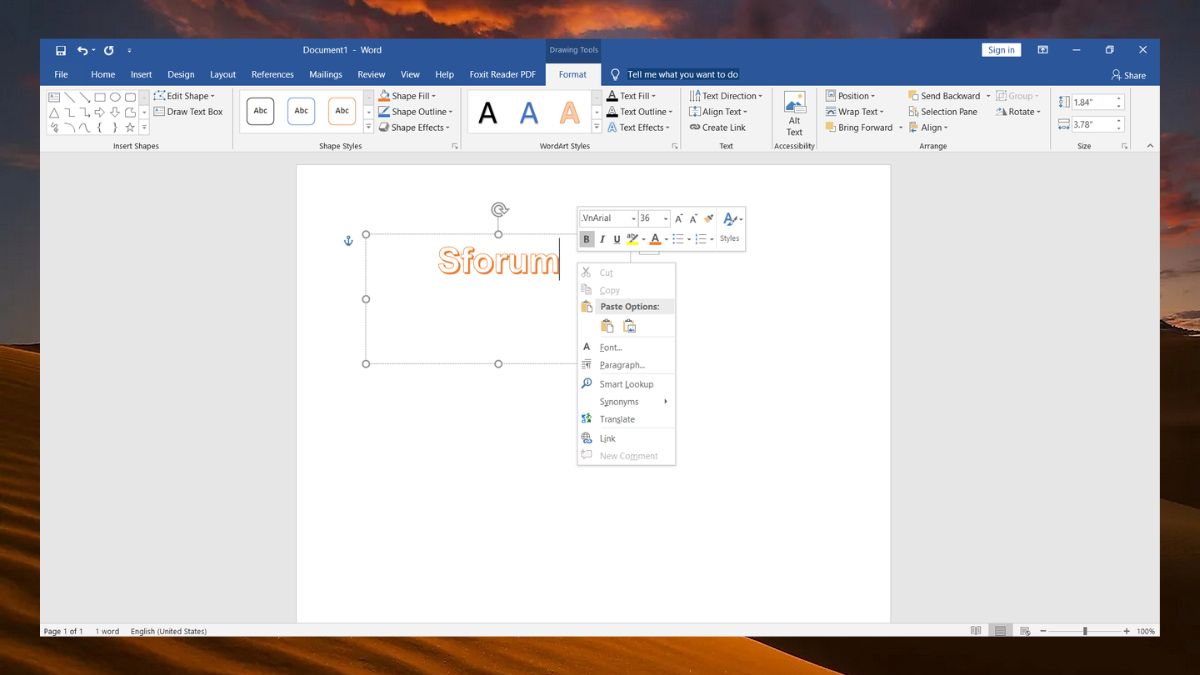Switch to the Mailings tab
The image size is (1200, 675).
[x=326, y=75]
